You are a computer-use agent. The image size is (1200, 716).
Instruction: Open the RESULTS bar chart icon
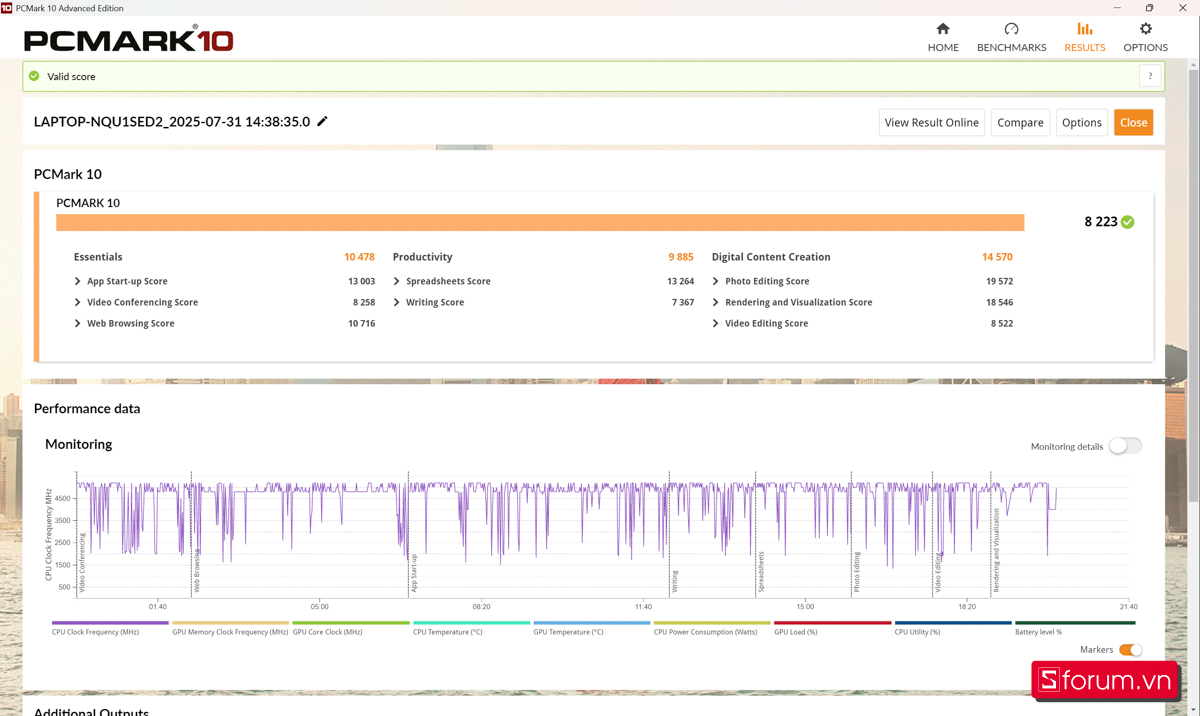click(x=1085, y=29)
